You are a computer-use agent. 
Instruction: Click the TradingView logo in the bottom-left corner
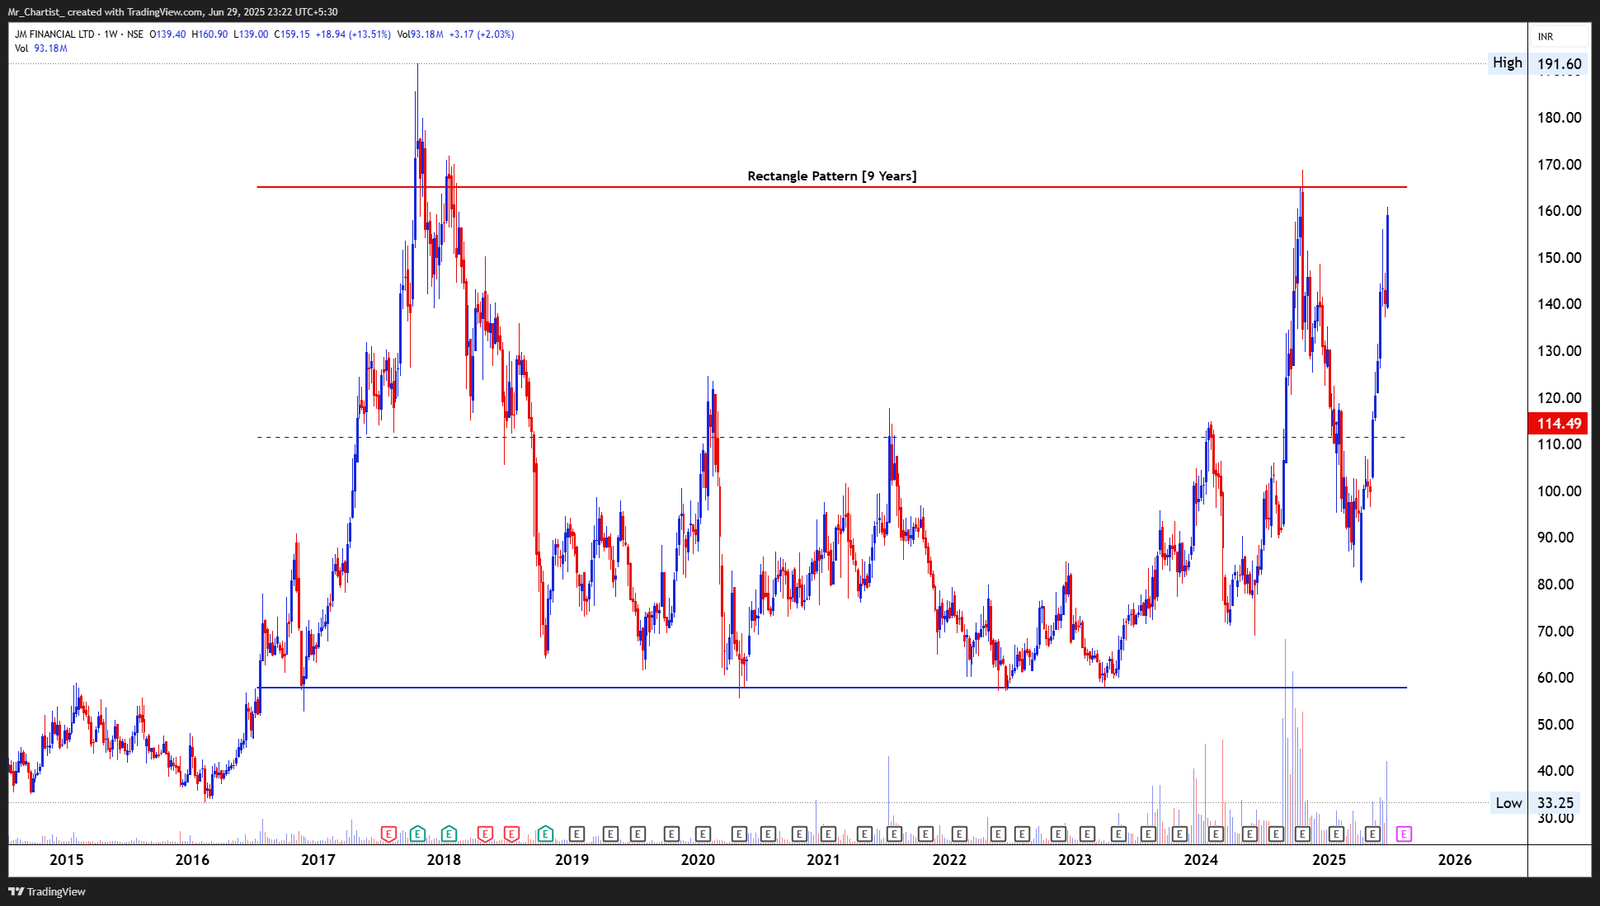pos(45,891)
